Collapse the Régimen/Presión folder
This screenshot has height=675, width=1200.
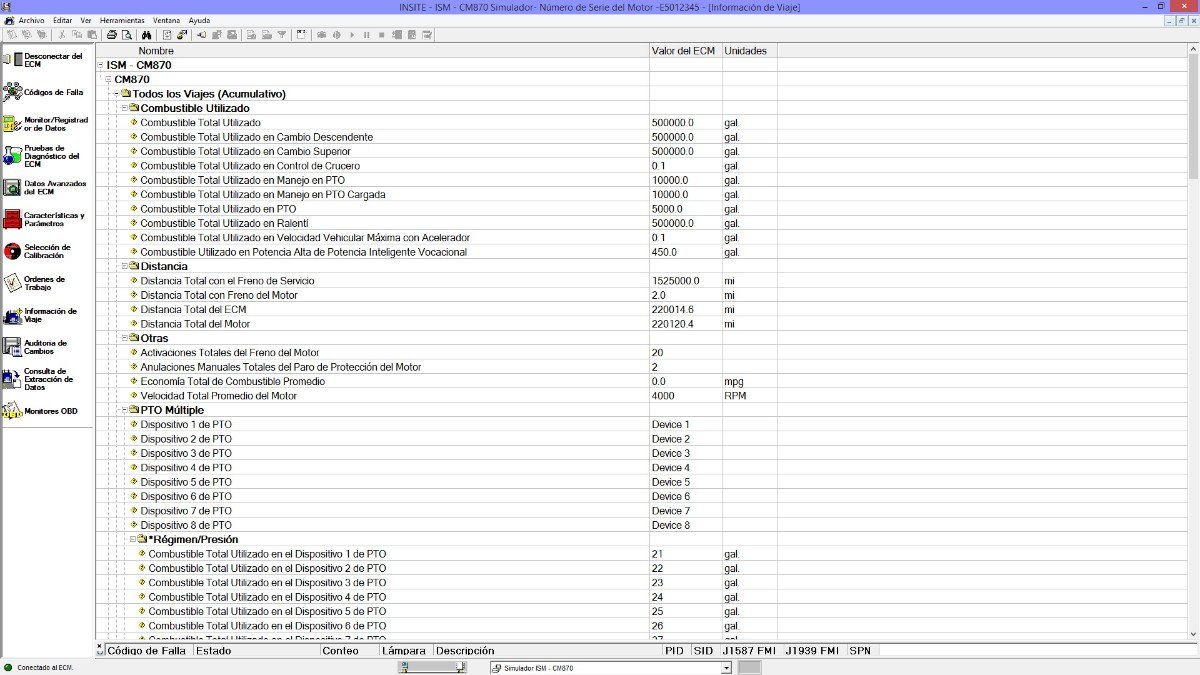click(133, 540)
